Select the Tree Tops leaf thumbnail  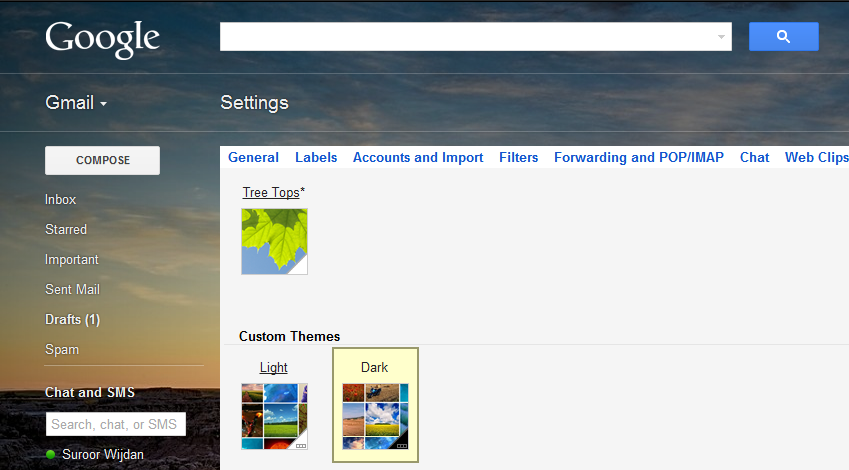[x=275, y=241]
